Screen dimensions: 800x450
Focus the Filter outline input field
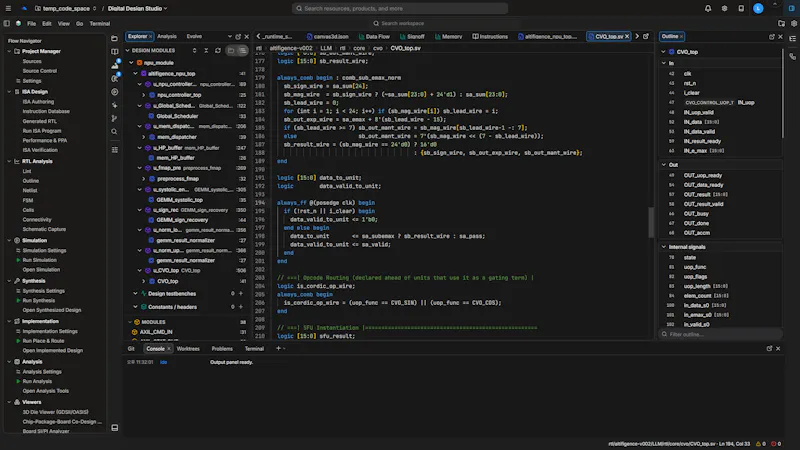coord(721,334)
